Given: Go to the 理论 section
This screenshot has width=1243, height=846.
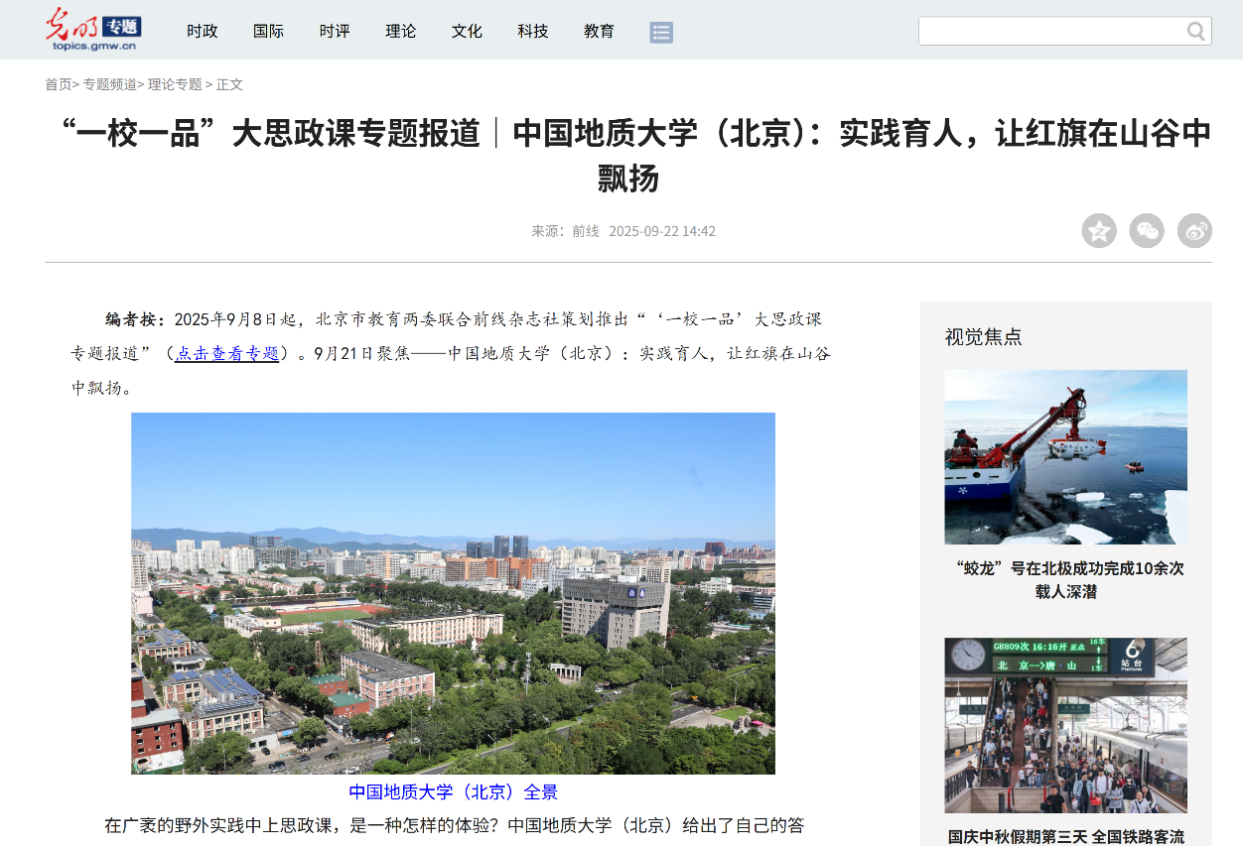Looking at the screenshot, I should click(x=401, y=31).
